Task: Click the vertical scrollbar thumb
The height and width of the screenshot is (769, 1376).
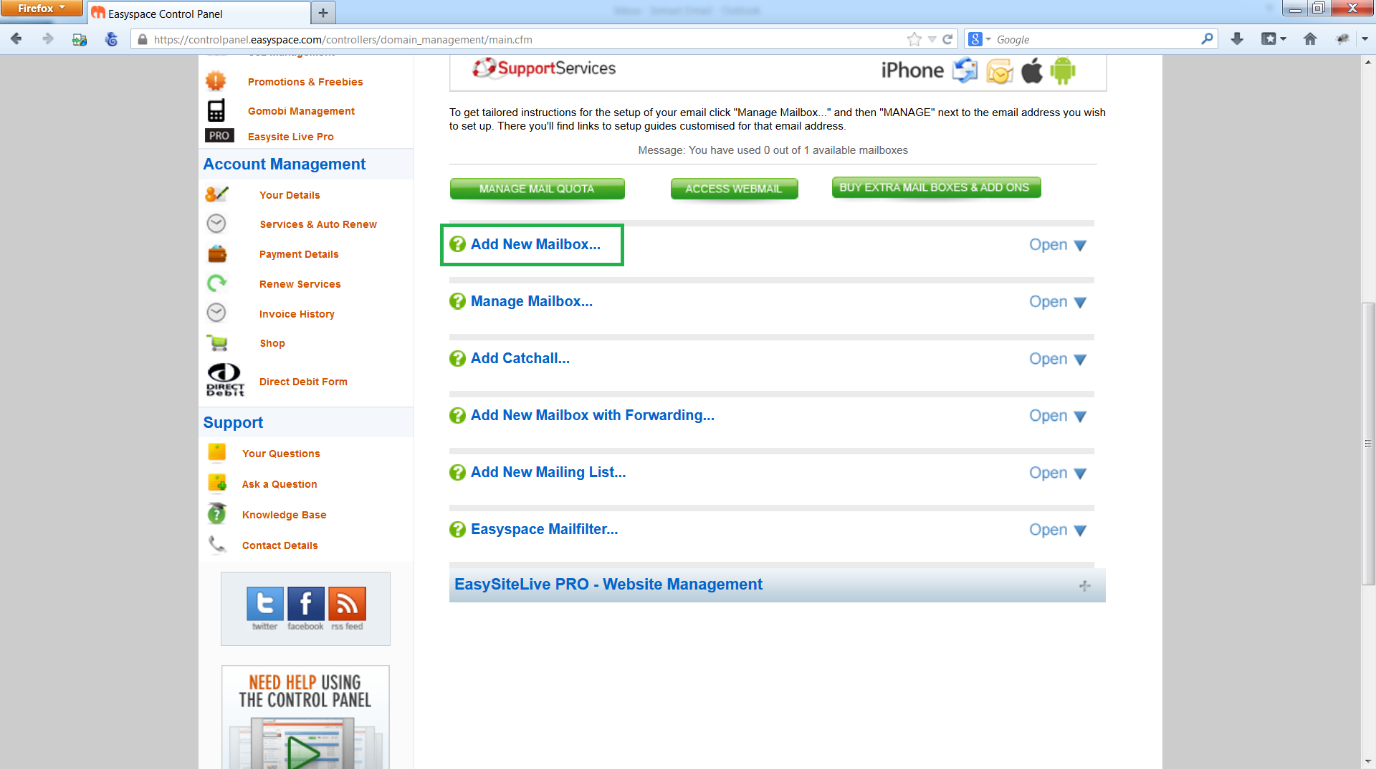Action: (1369, 443)
